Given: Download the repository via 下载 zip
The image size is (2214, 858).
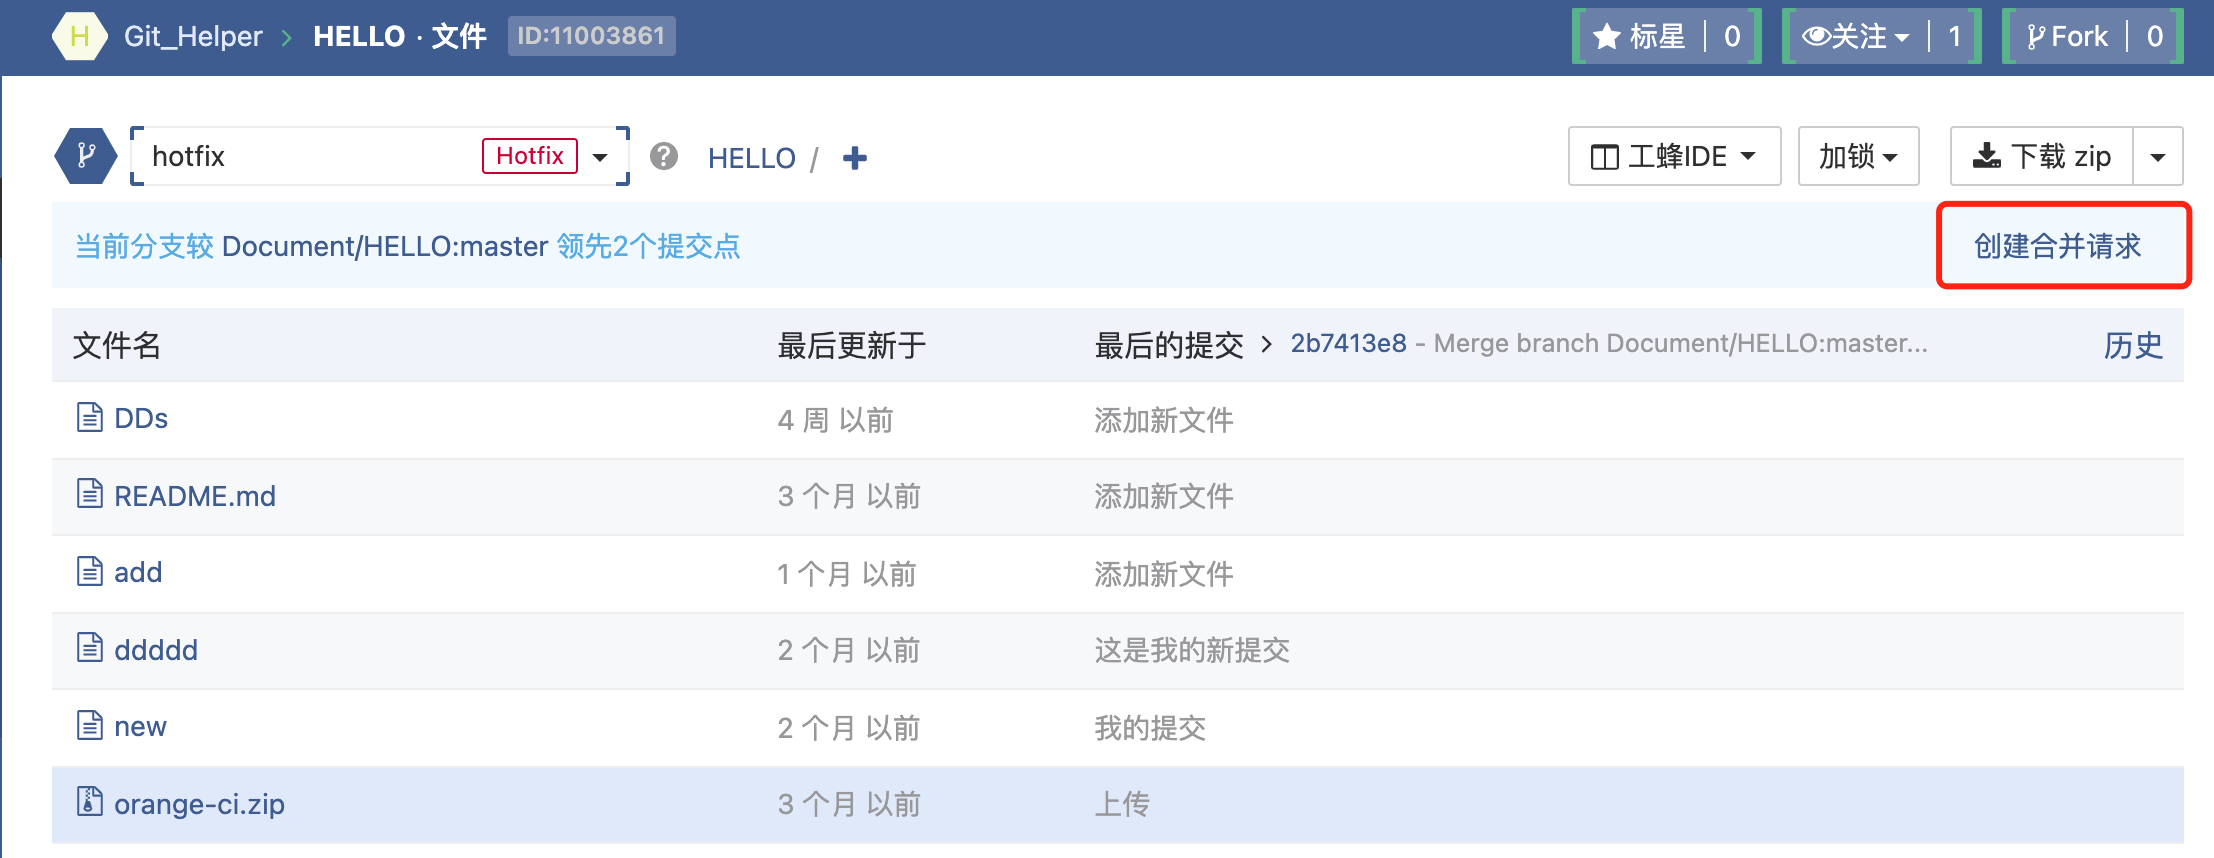Looking at the screenshot, I should (x=2041, y=156).
